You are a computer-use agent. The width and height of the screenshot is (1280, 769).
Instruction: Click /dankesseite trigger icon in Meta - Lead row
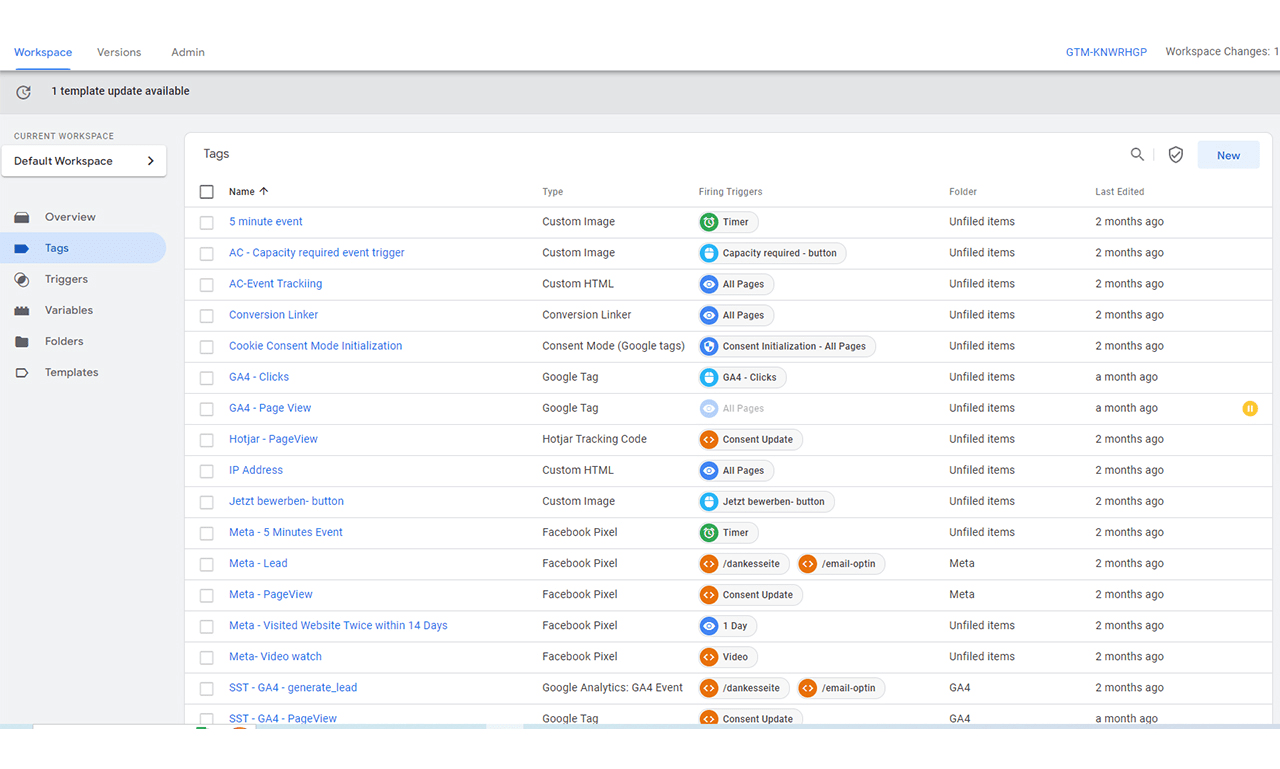click(x=709, y=563)
